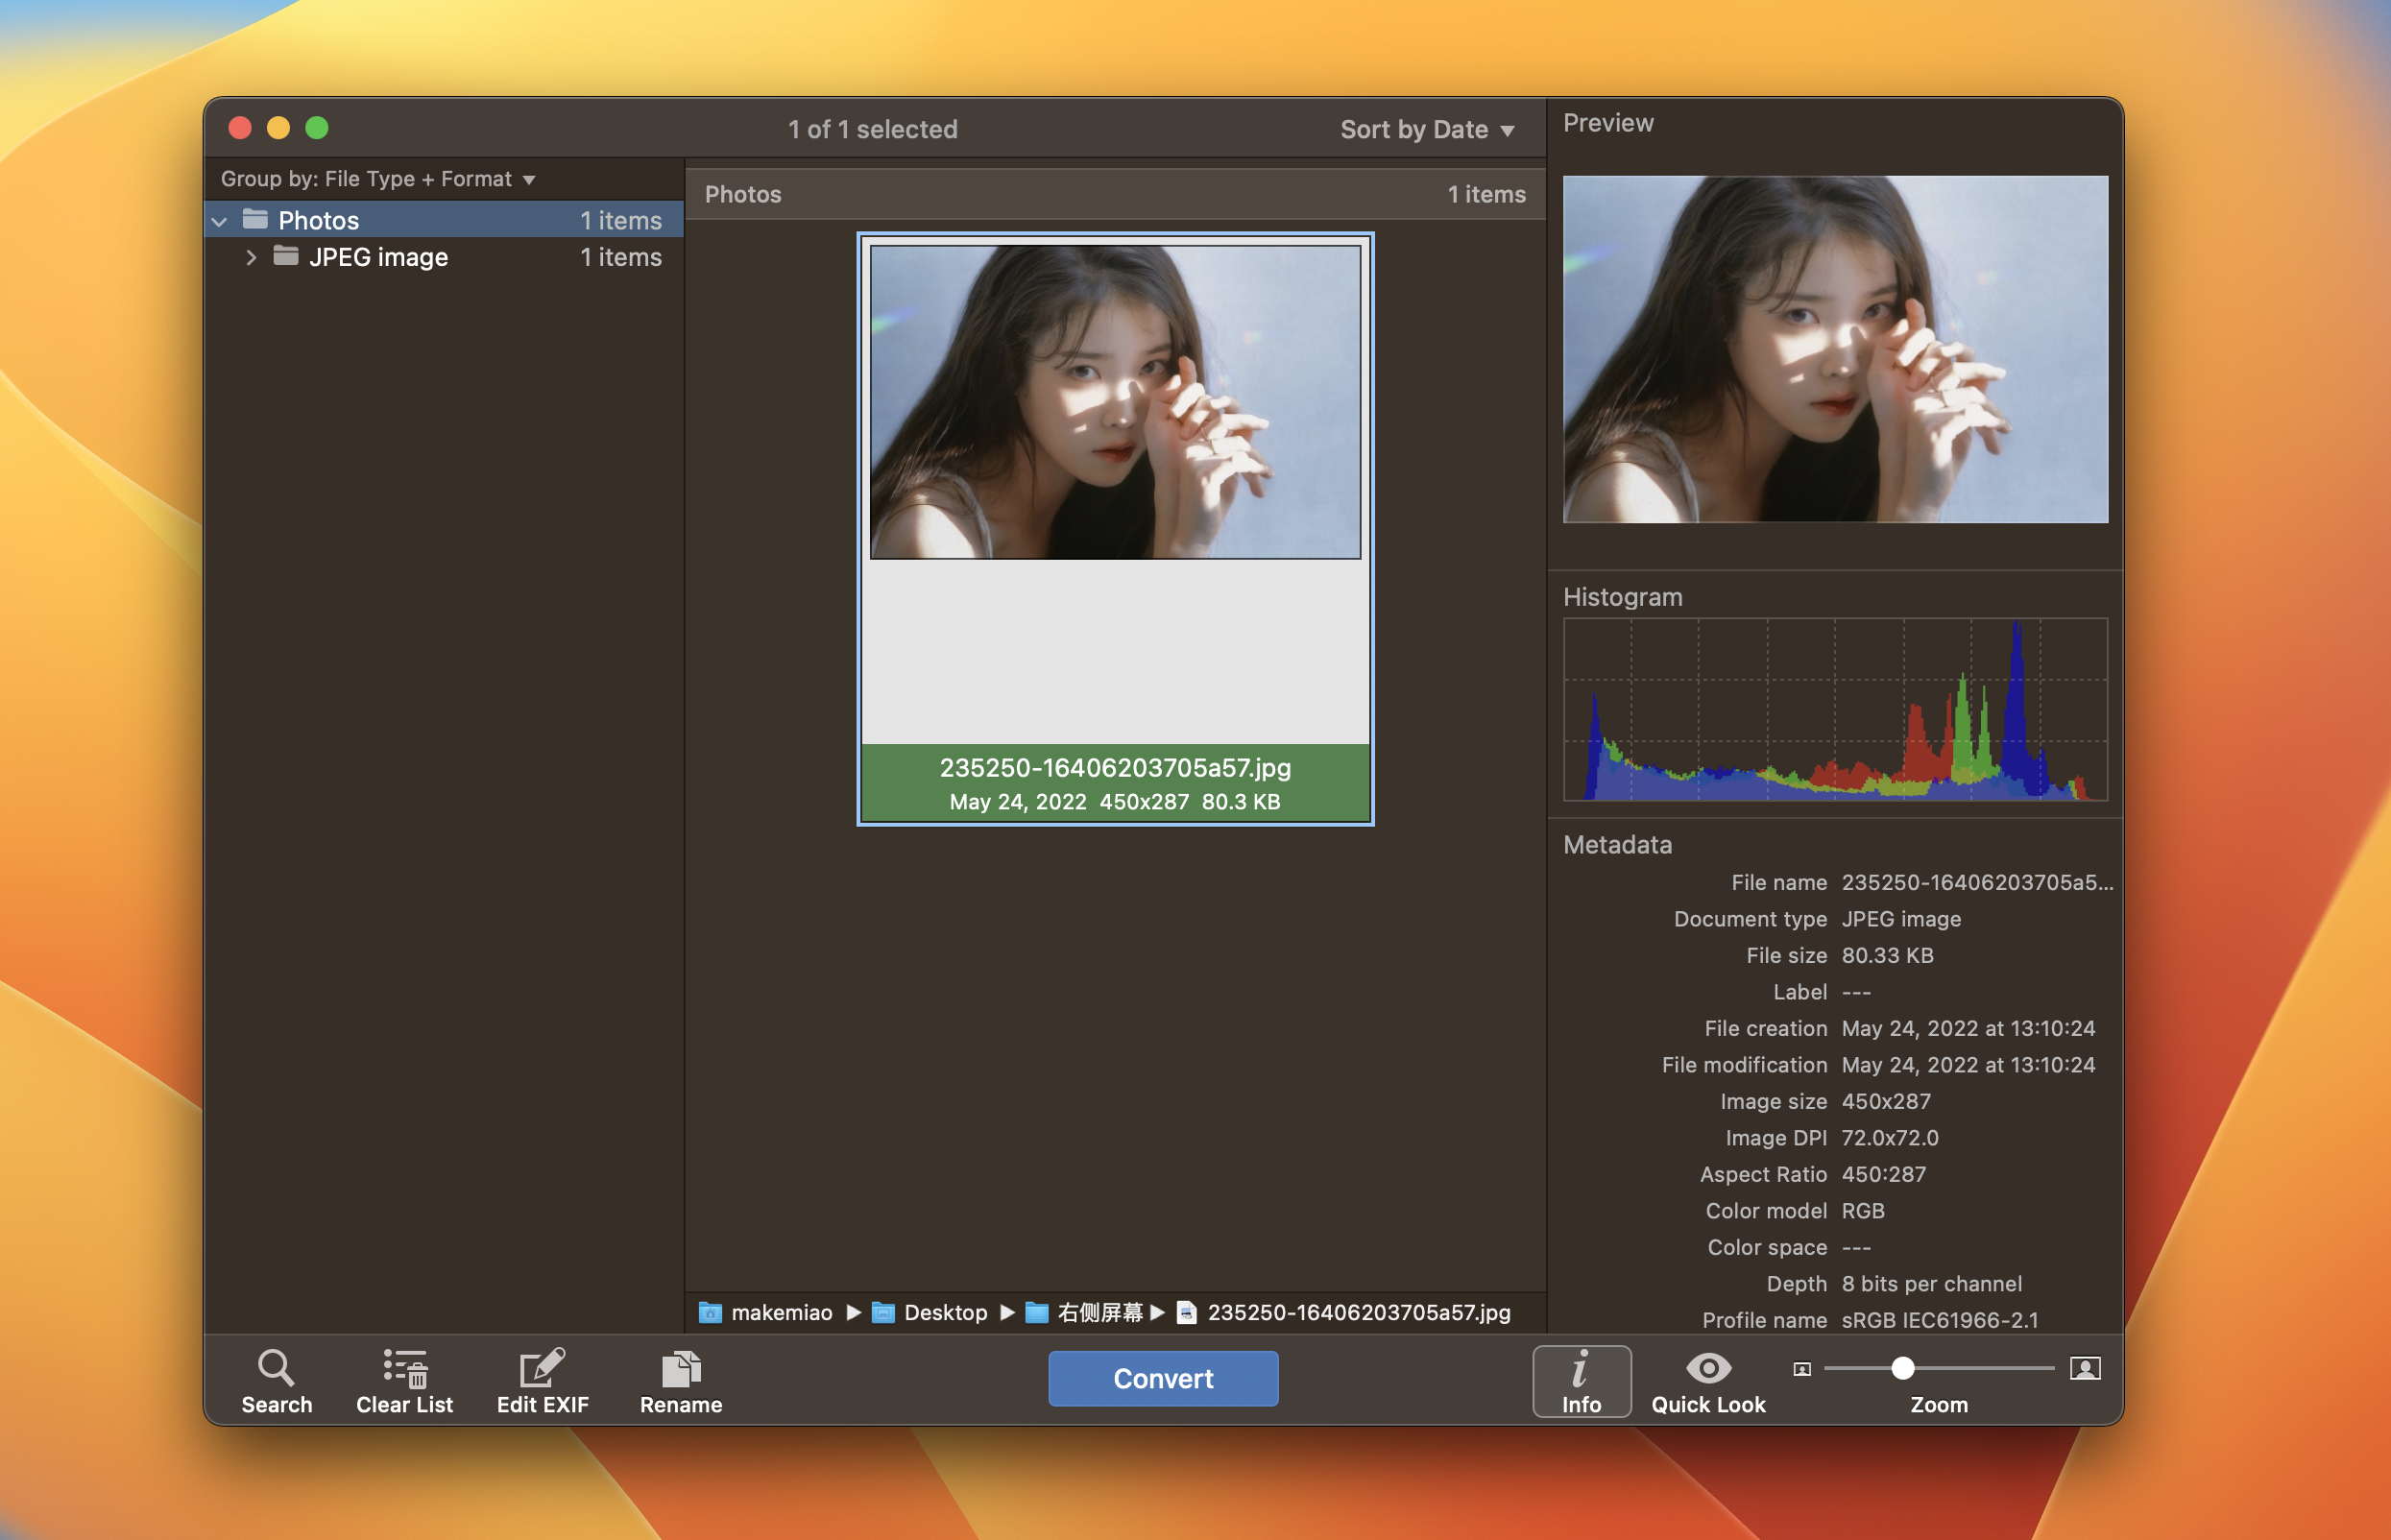The image size is (2391, 1540).
Task: Expand the JPEG image folder
Action: tap(251, 258)
